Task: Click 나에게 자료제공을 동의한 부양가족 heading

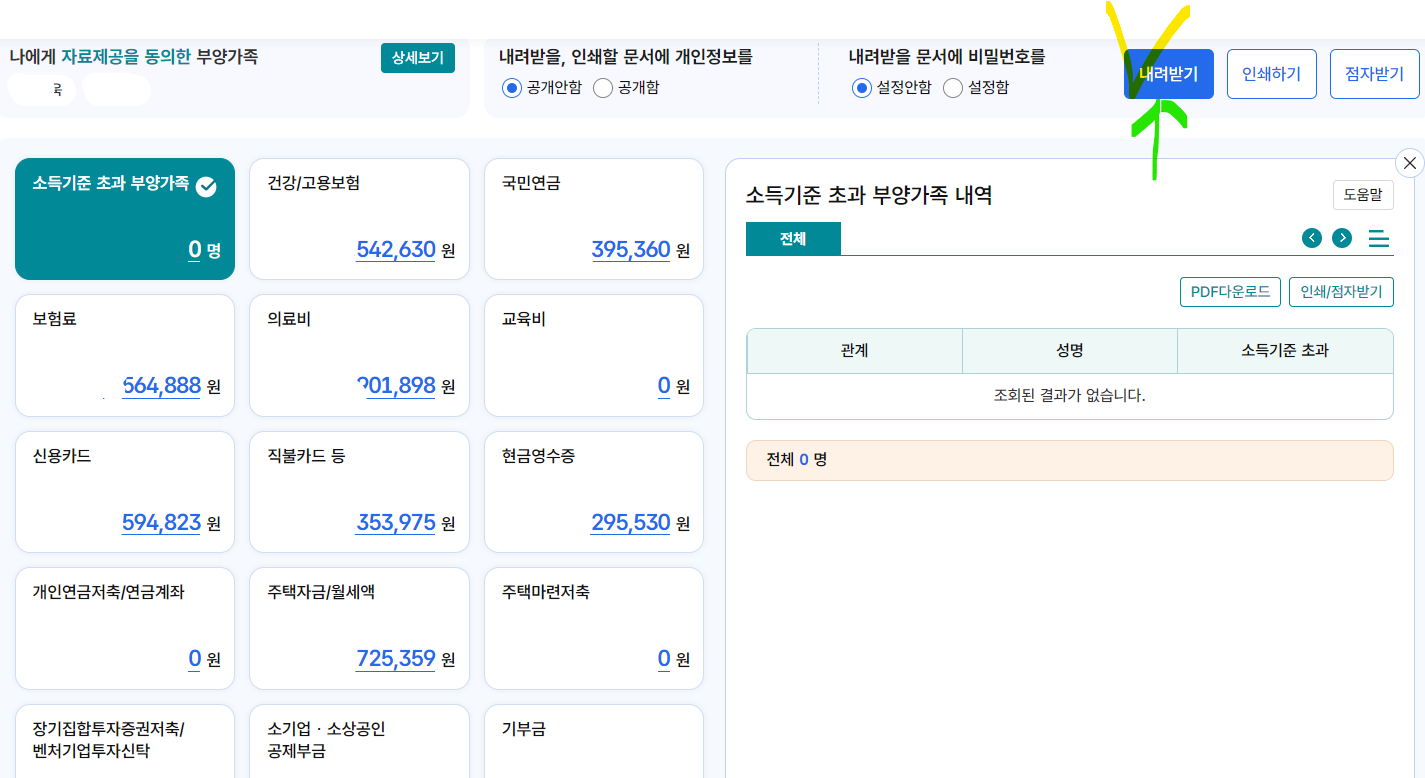Action: point(134,57)
